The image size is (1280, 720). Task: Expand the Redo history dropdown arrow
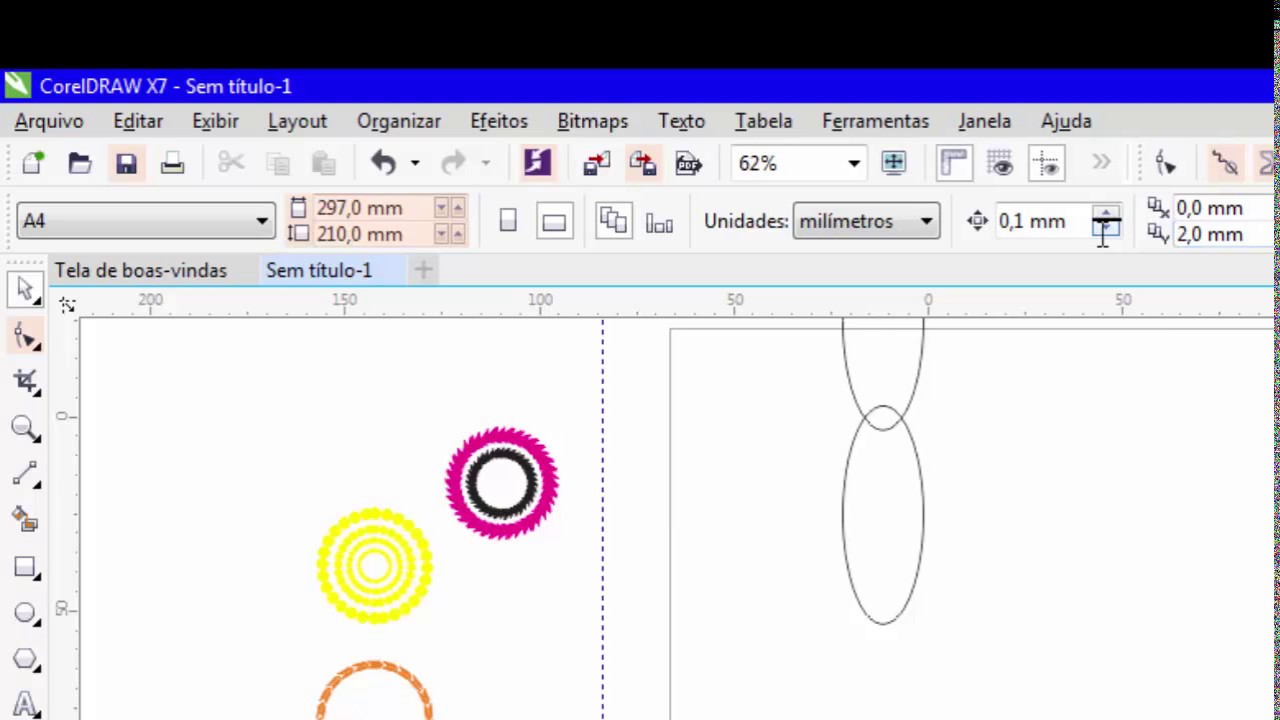pos(485,163)
